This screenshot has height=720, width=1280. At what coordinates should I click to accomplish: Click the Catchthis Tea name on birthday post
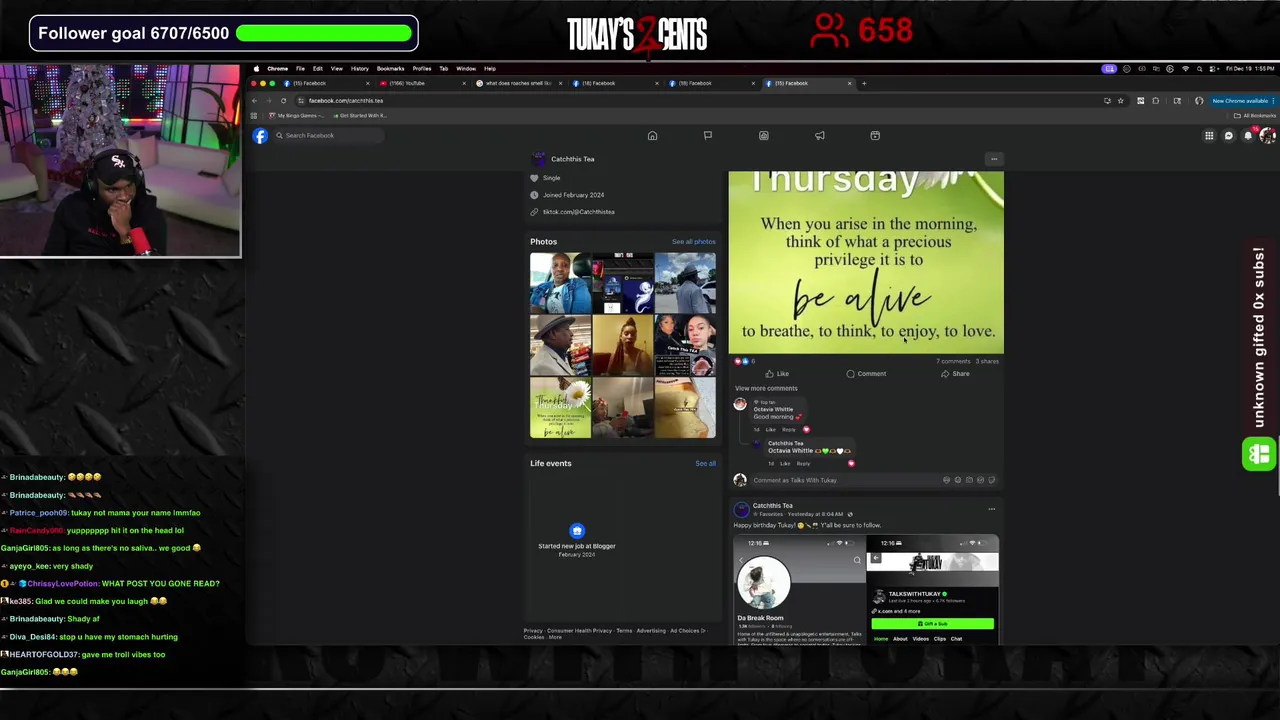(772, 506)
